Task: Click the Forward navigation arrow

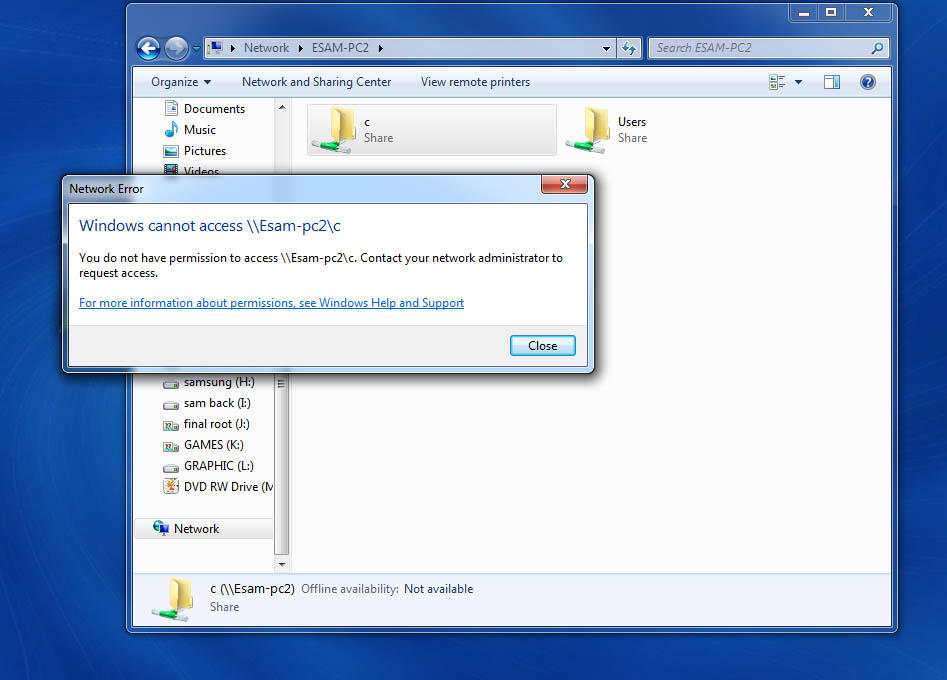Action: [176, 48]
